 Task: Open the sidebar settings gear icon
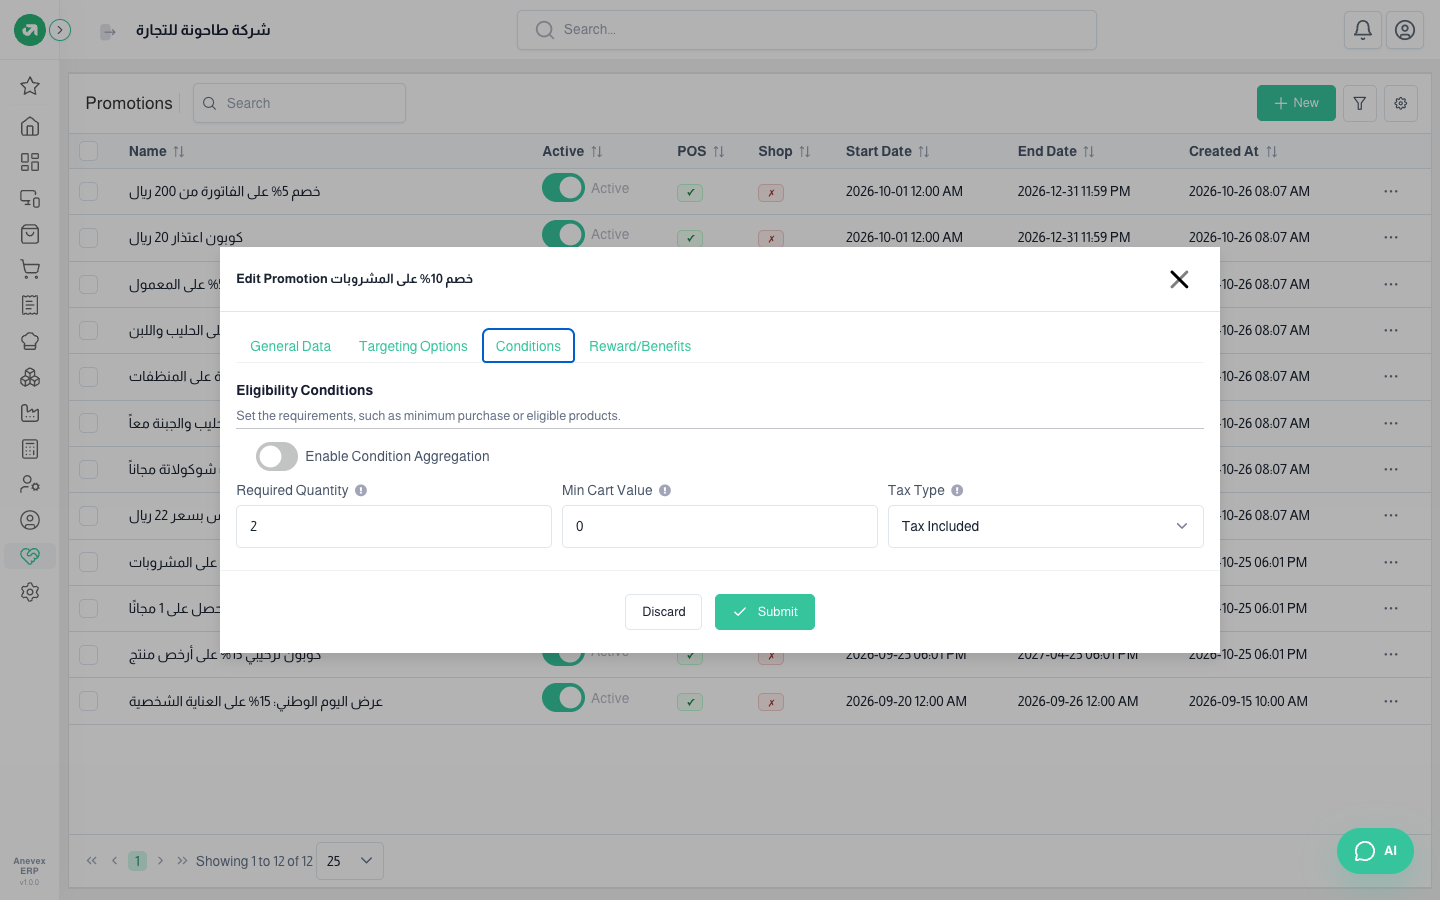30,592
